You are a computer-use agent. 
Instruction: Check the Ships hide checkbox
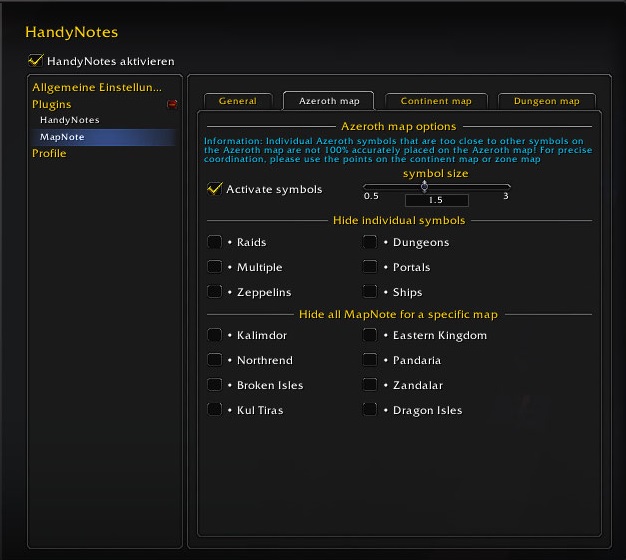click(370, 292)
